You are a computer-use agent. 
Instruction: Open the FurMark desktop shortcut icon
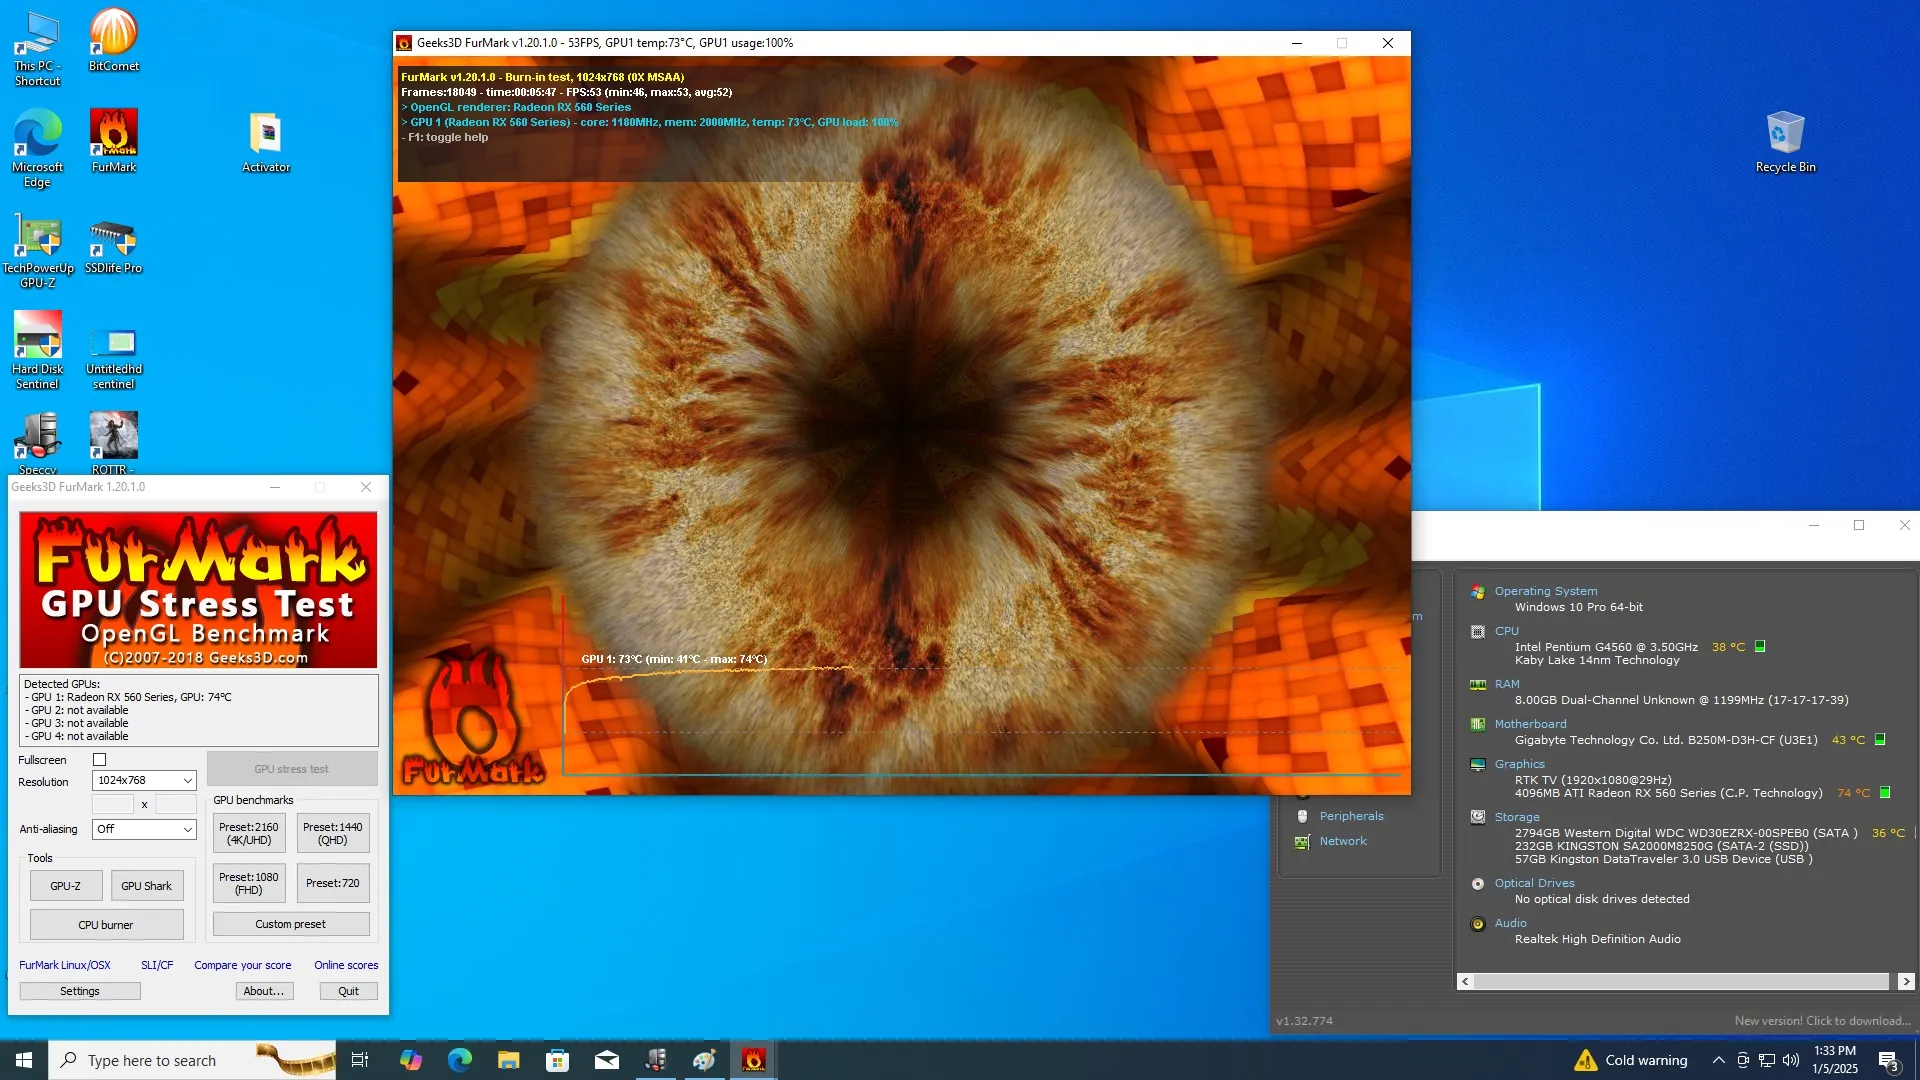(x=113, y=141)
